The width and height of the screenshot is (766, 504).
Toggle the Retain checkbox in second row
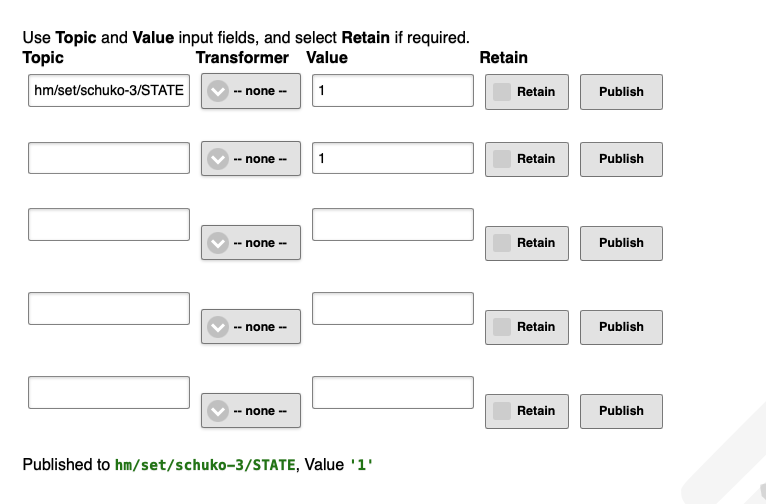pyautogui.click(x=502, y=159)
